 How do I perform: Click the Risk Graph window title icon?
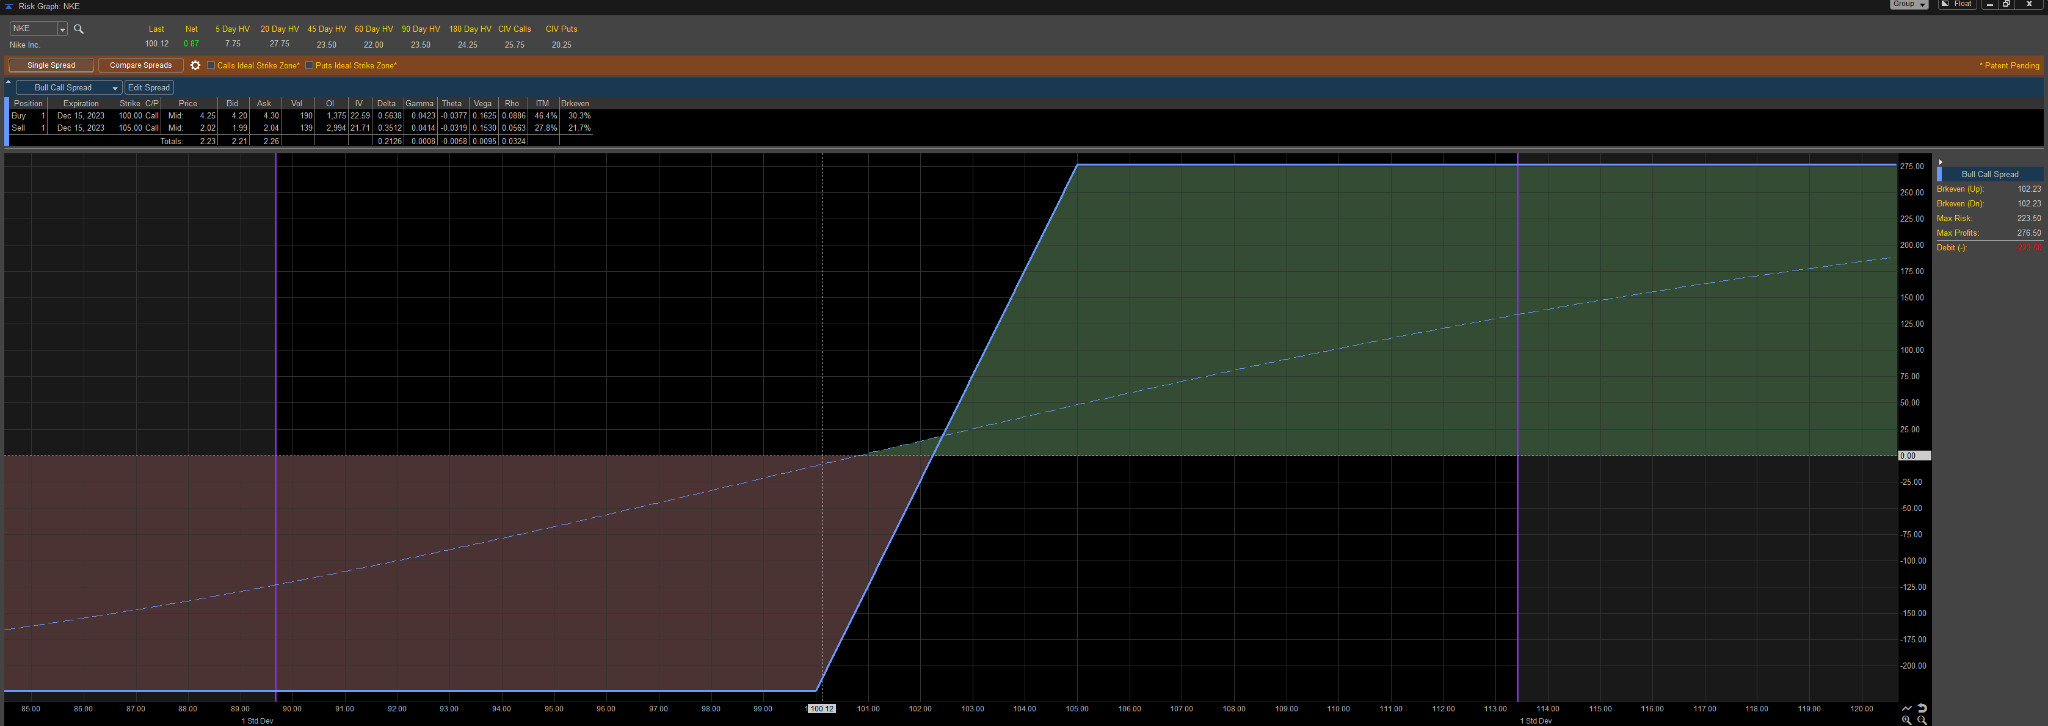(9, 6)
